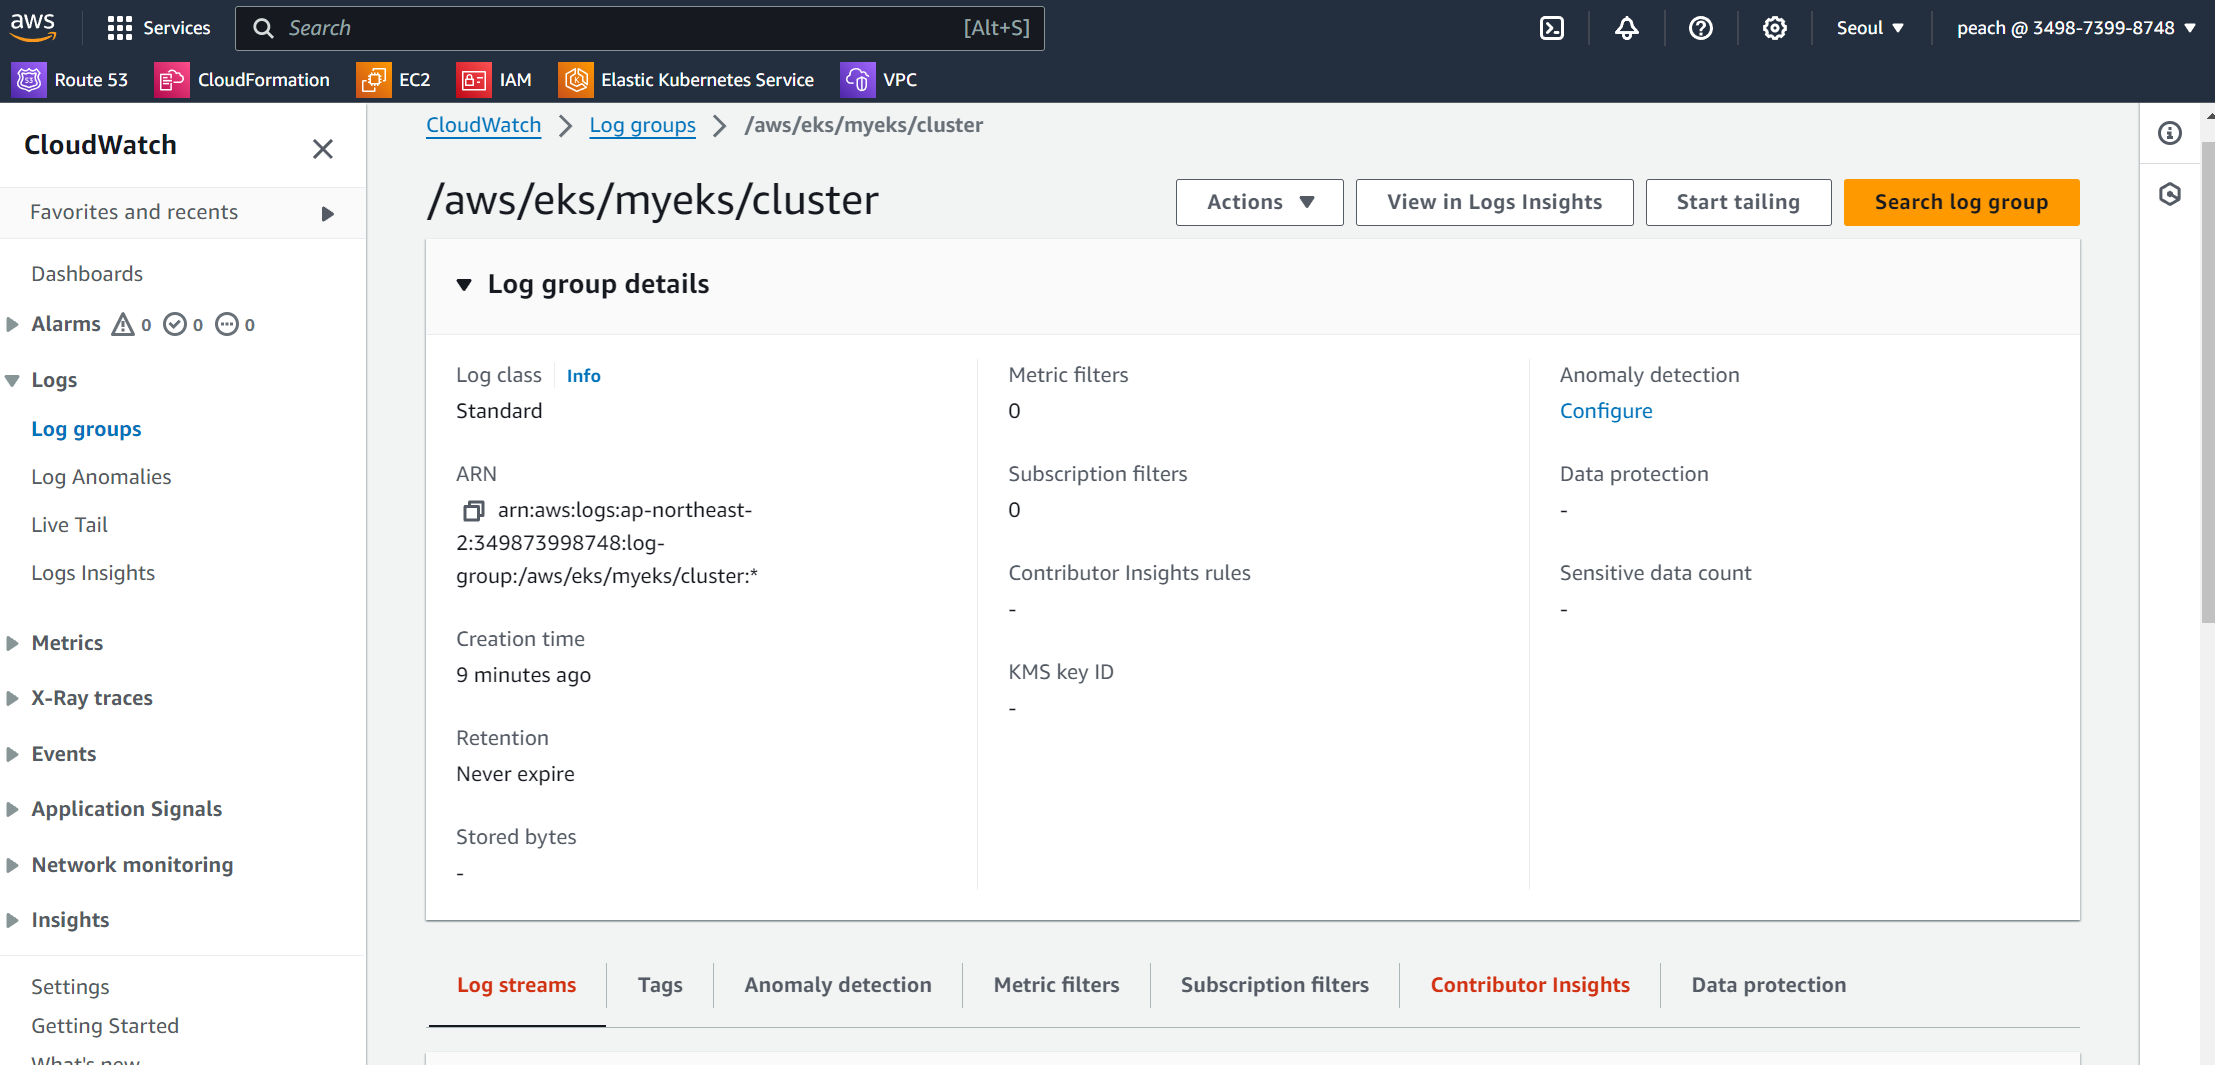Image resolution: width=2215 pixels, height=1065 pixels.
Task: Open the Actions dropdown
Action: pyautogui.click(x=1259, y=202)
